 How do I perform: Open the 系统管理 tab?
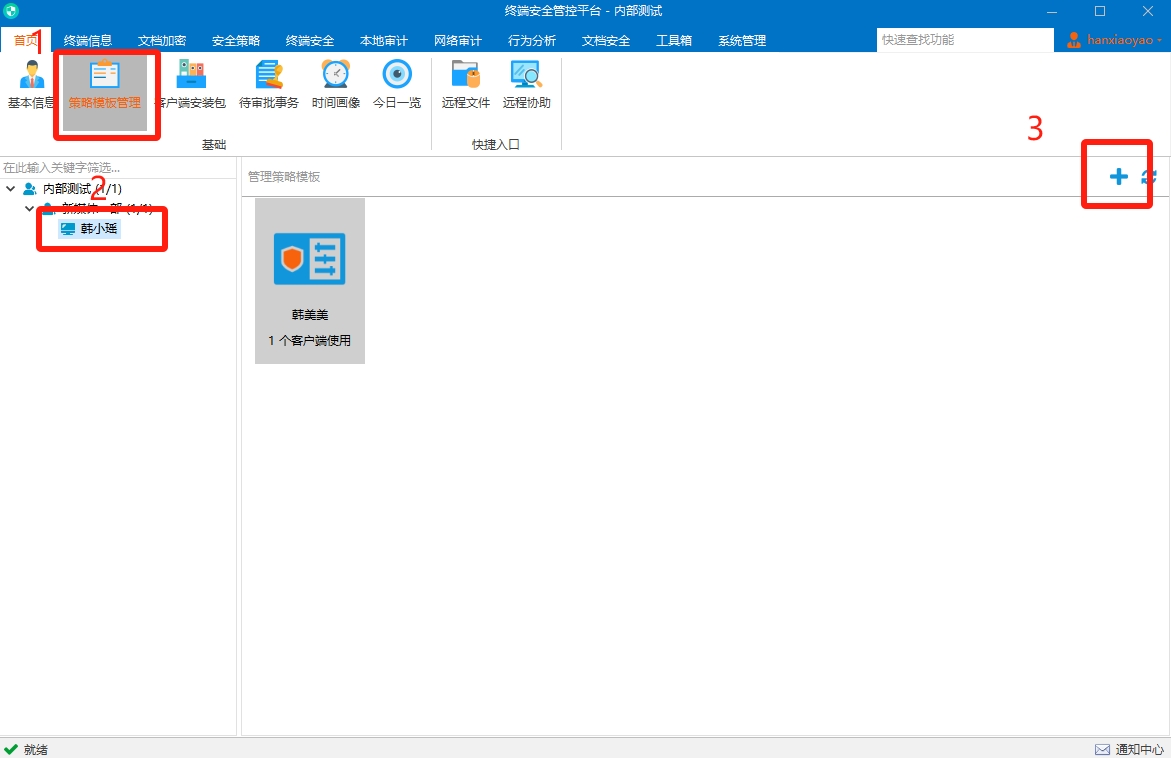(x=742, y=40)
